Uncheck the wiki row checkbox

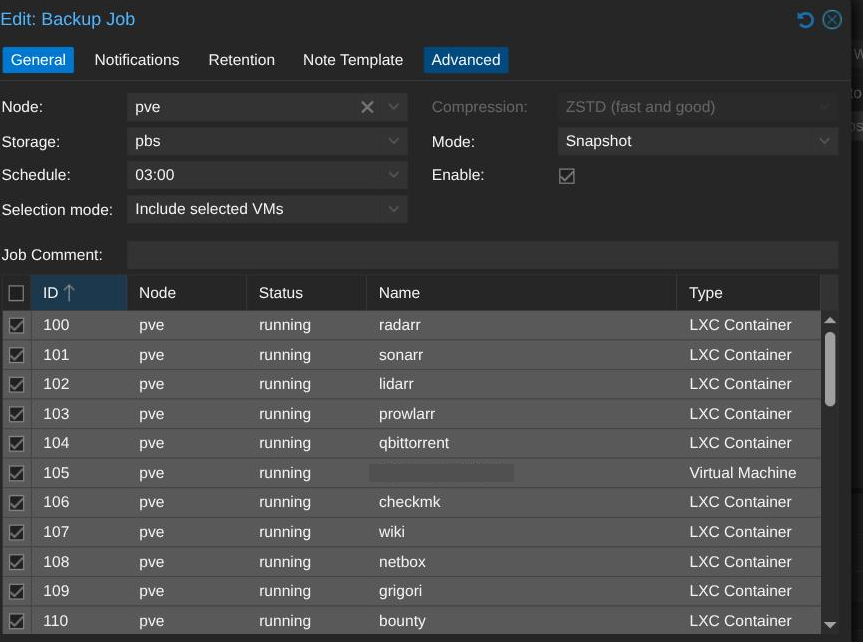[x=17, y=532]
